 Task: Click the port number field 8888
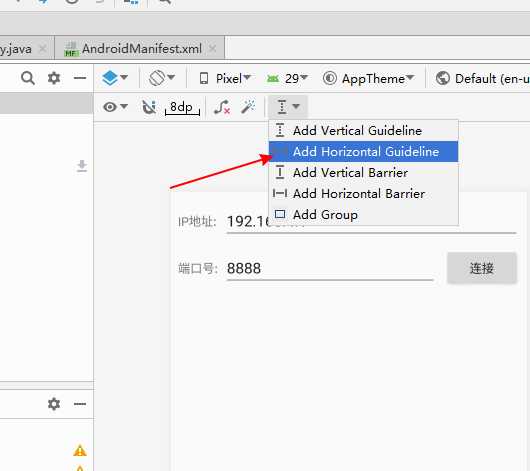(330, 268)
